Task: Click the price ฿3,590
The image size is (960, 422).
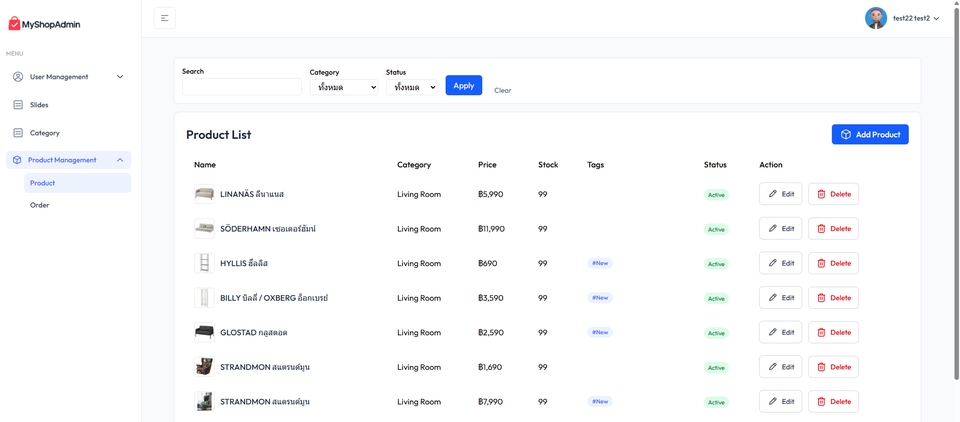Action: click(490, 298)
